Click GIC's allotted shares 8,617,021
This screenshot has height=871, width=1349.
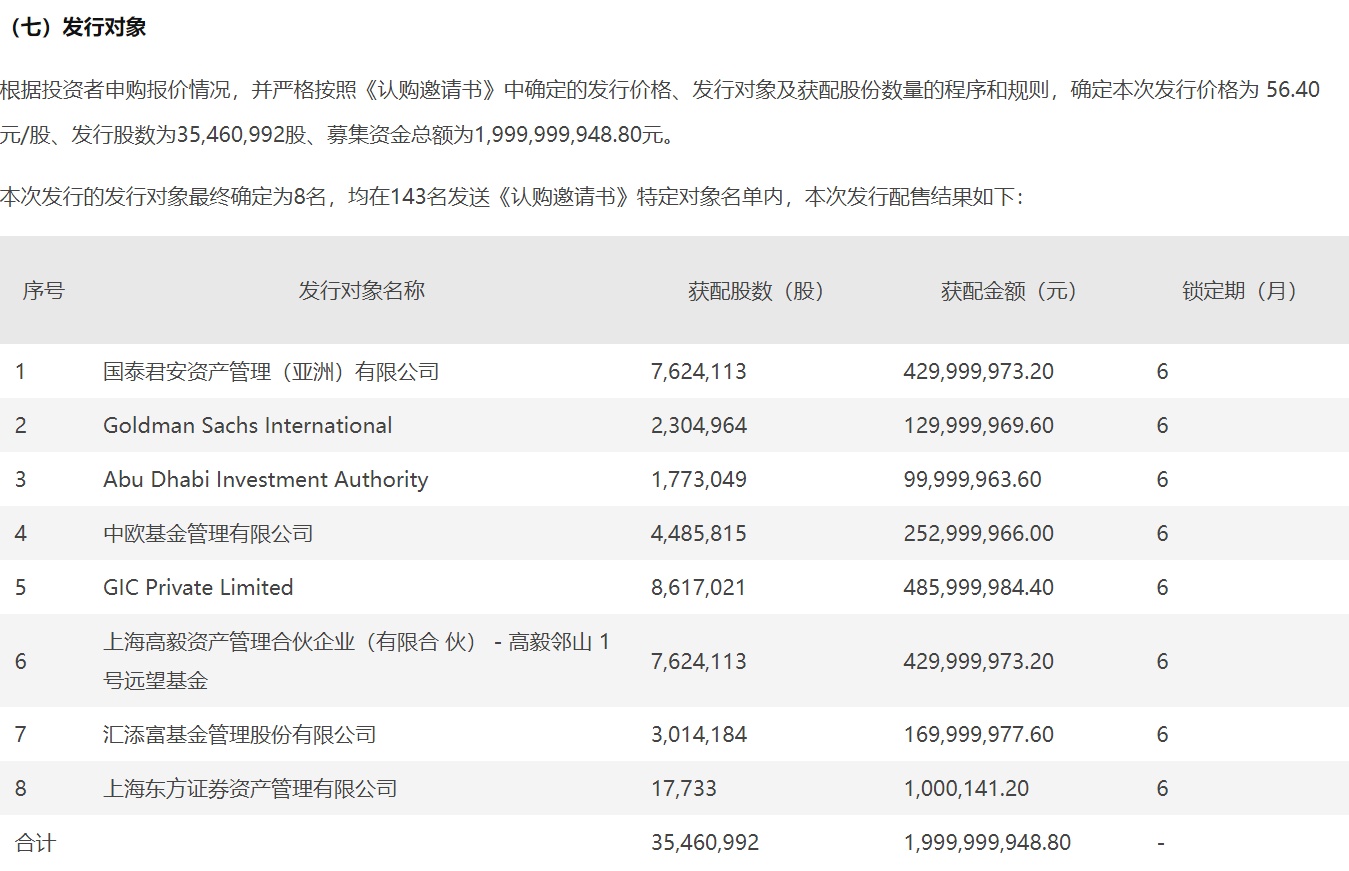click(698, 588)
